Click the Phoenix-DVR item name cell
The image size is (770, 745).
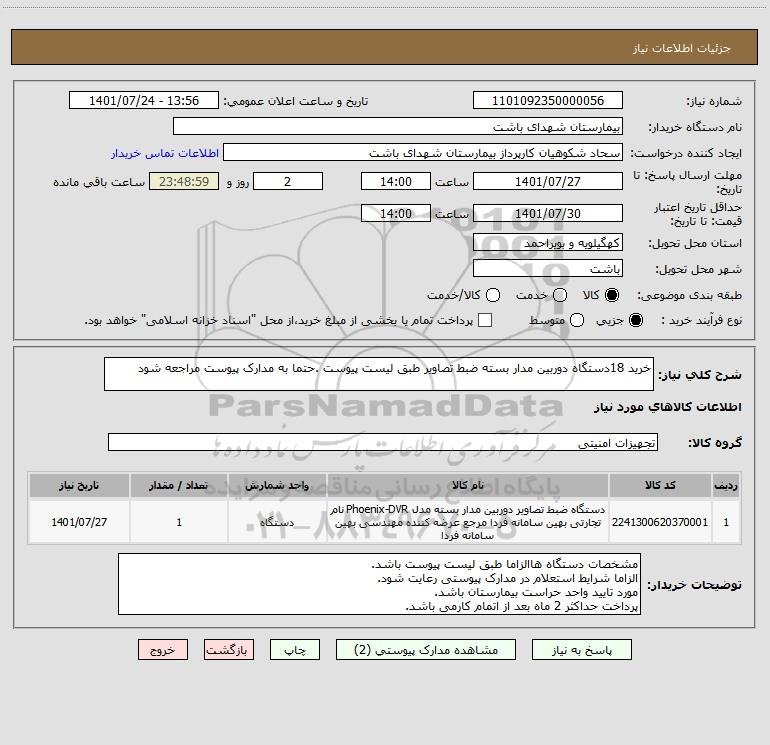tap(468, 522)
